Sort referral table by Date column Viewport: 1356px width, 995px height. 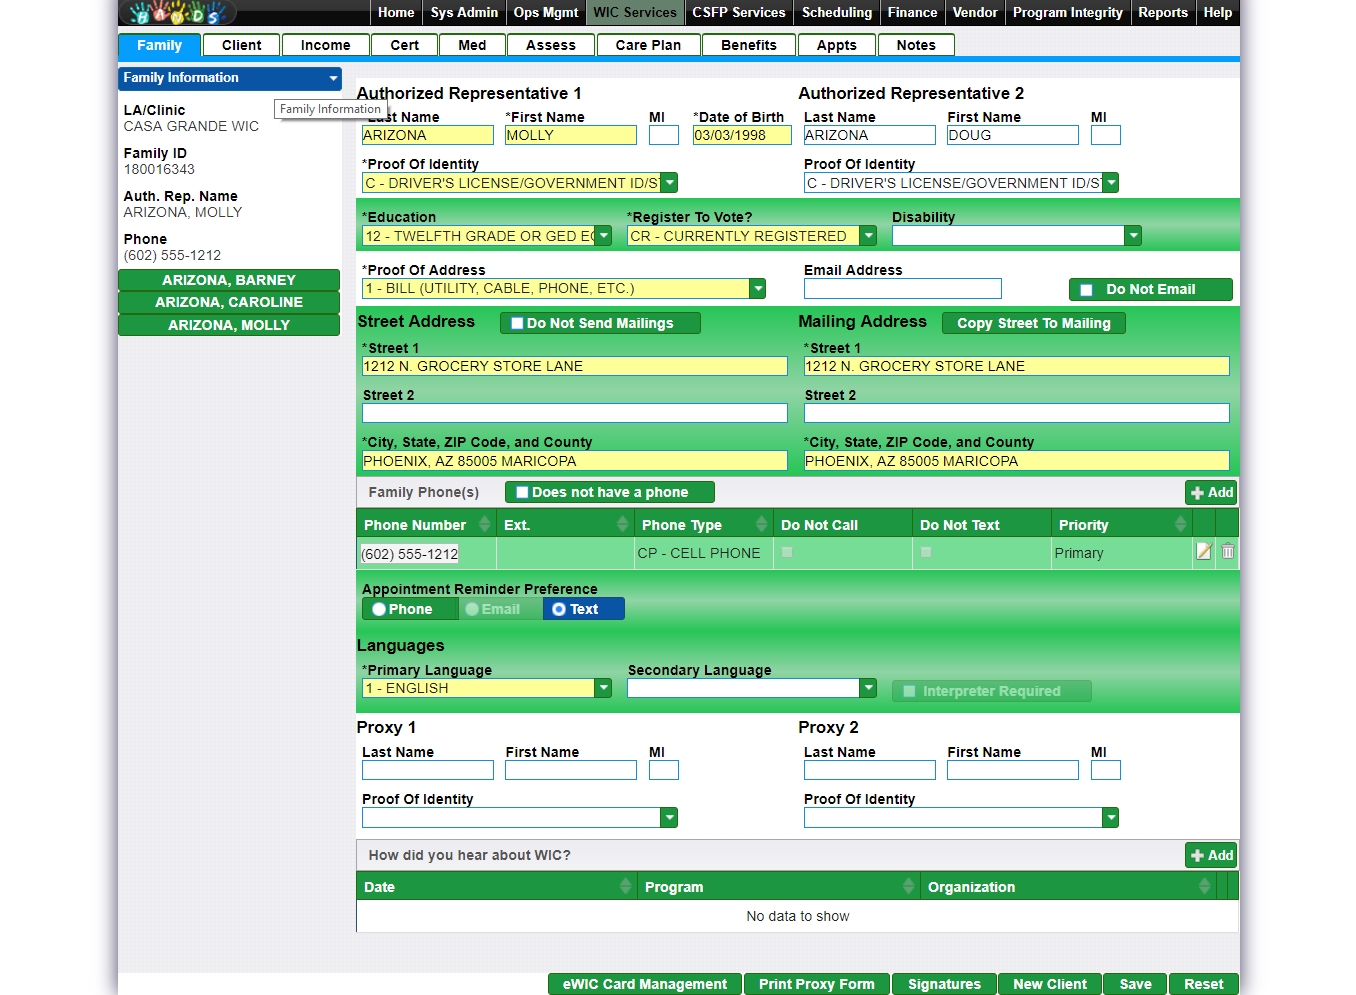[625, 887]
